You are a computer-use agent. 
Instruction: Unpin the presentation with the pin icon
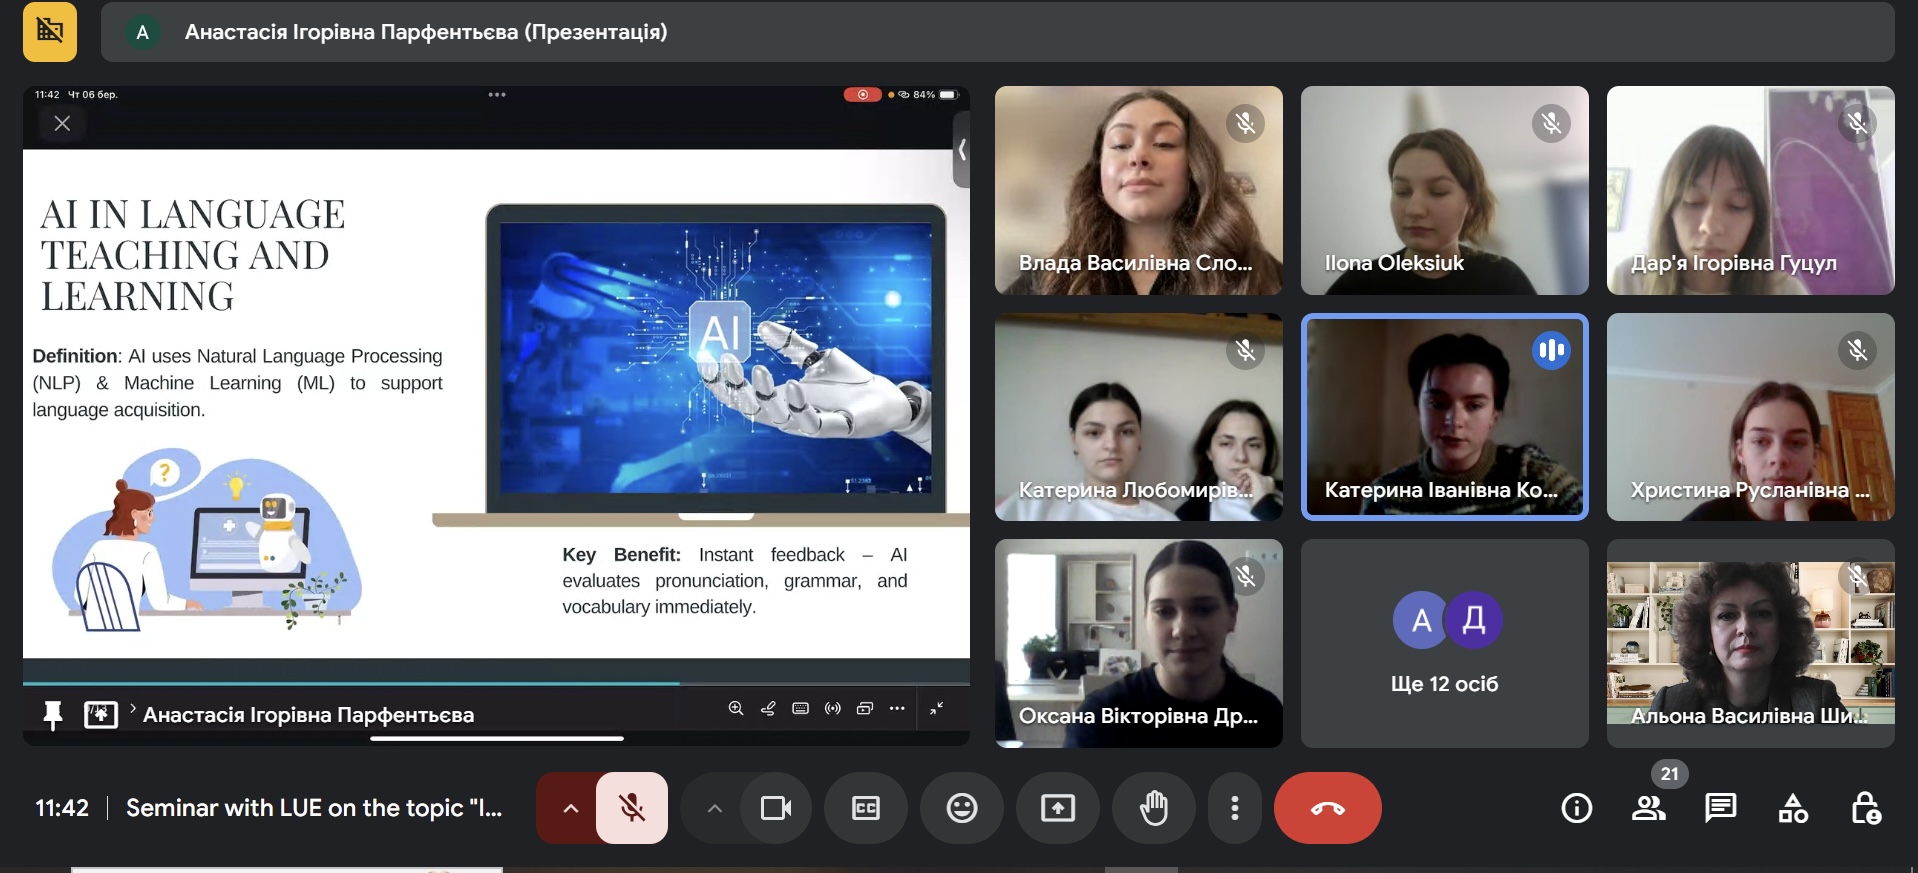[x=53, y=715]
